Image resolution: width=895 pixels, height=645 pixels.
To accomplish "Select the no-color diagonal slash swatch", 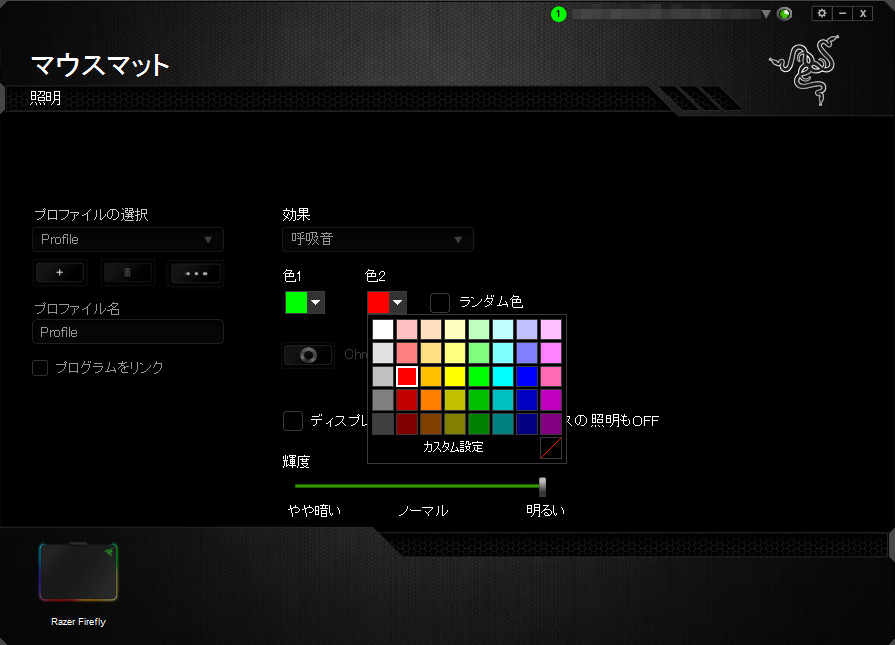I will pos(551,448).
